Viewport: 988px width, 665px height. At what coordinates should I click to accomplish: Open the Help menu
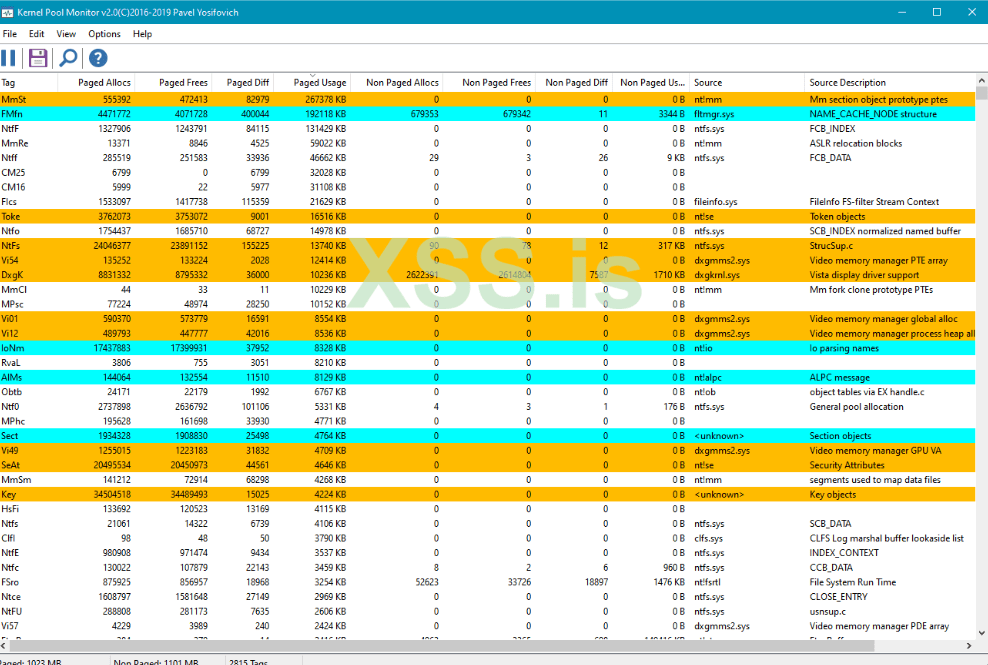(x=142, y=34)
